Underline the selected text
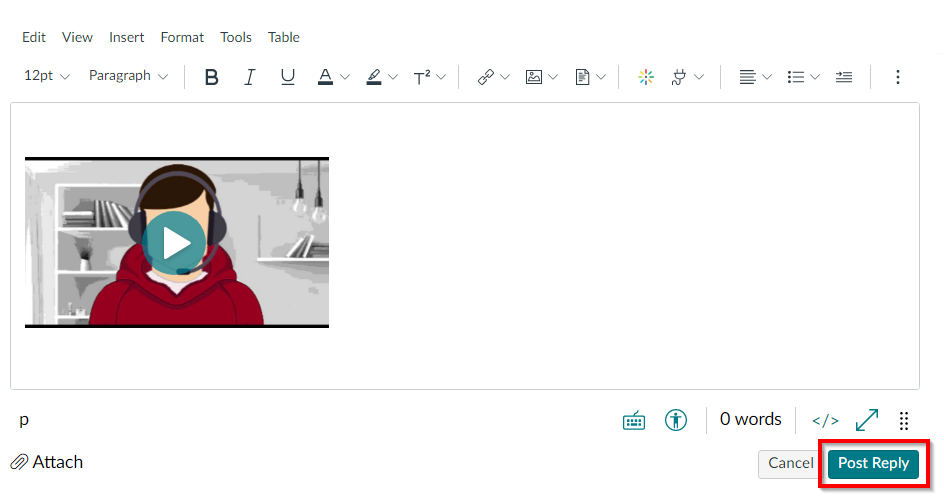Viewport: 944px width, 499px height. 288,77
